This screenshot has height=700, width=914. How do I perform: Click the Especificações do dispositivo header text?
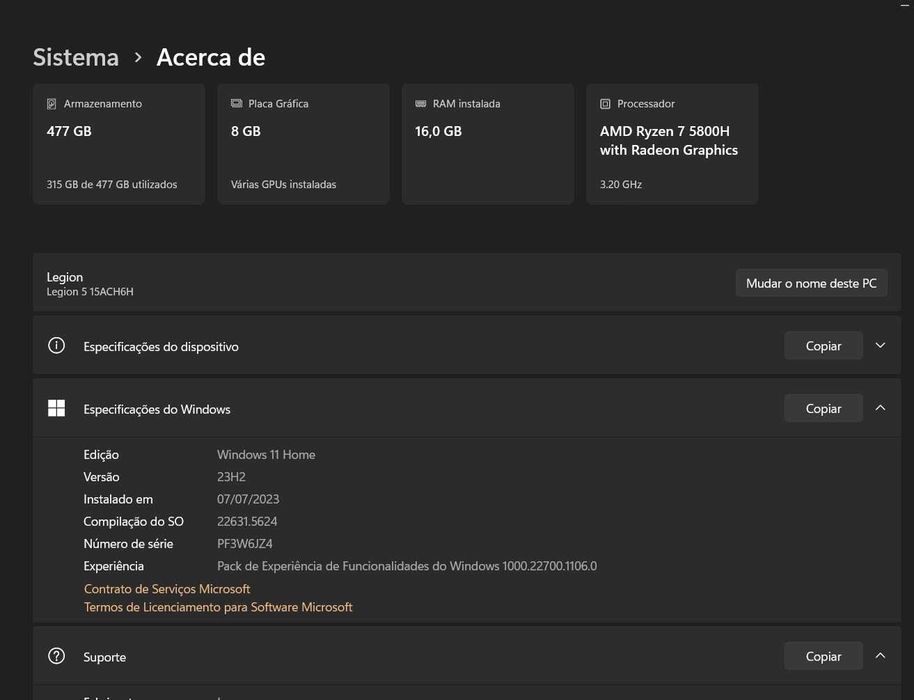(161, 347)
